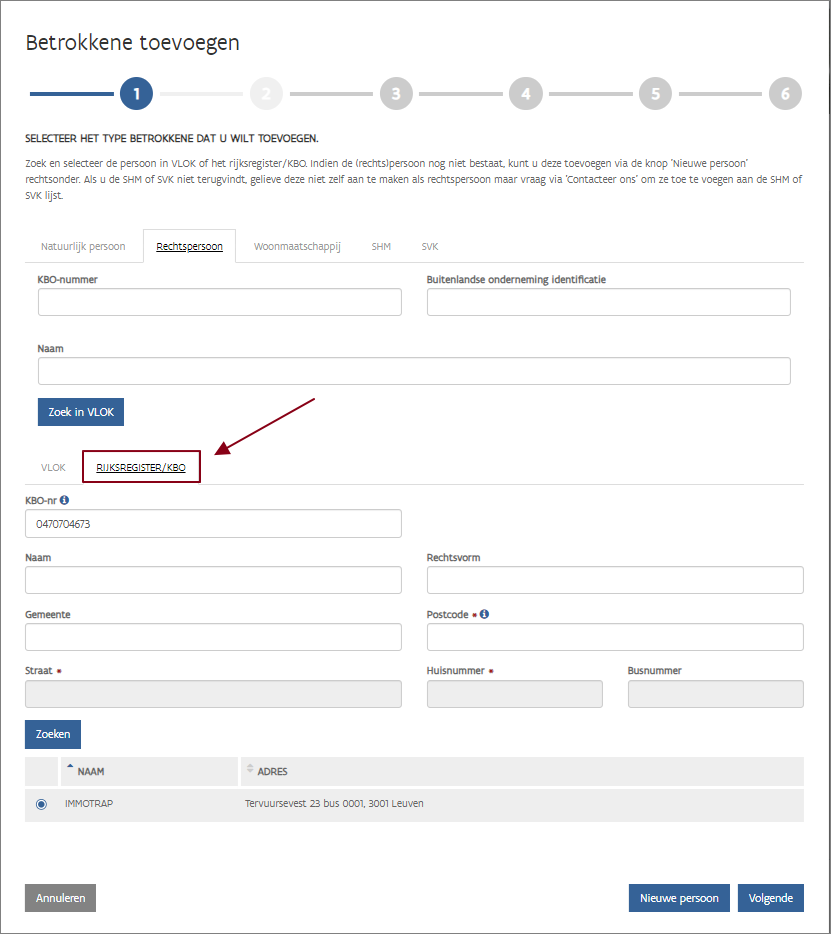Viewport: 831px width, 934px height.
Task: Switch to the VLOK results tab
Action: 53,467
